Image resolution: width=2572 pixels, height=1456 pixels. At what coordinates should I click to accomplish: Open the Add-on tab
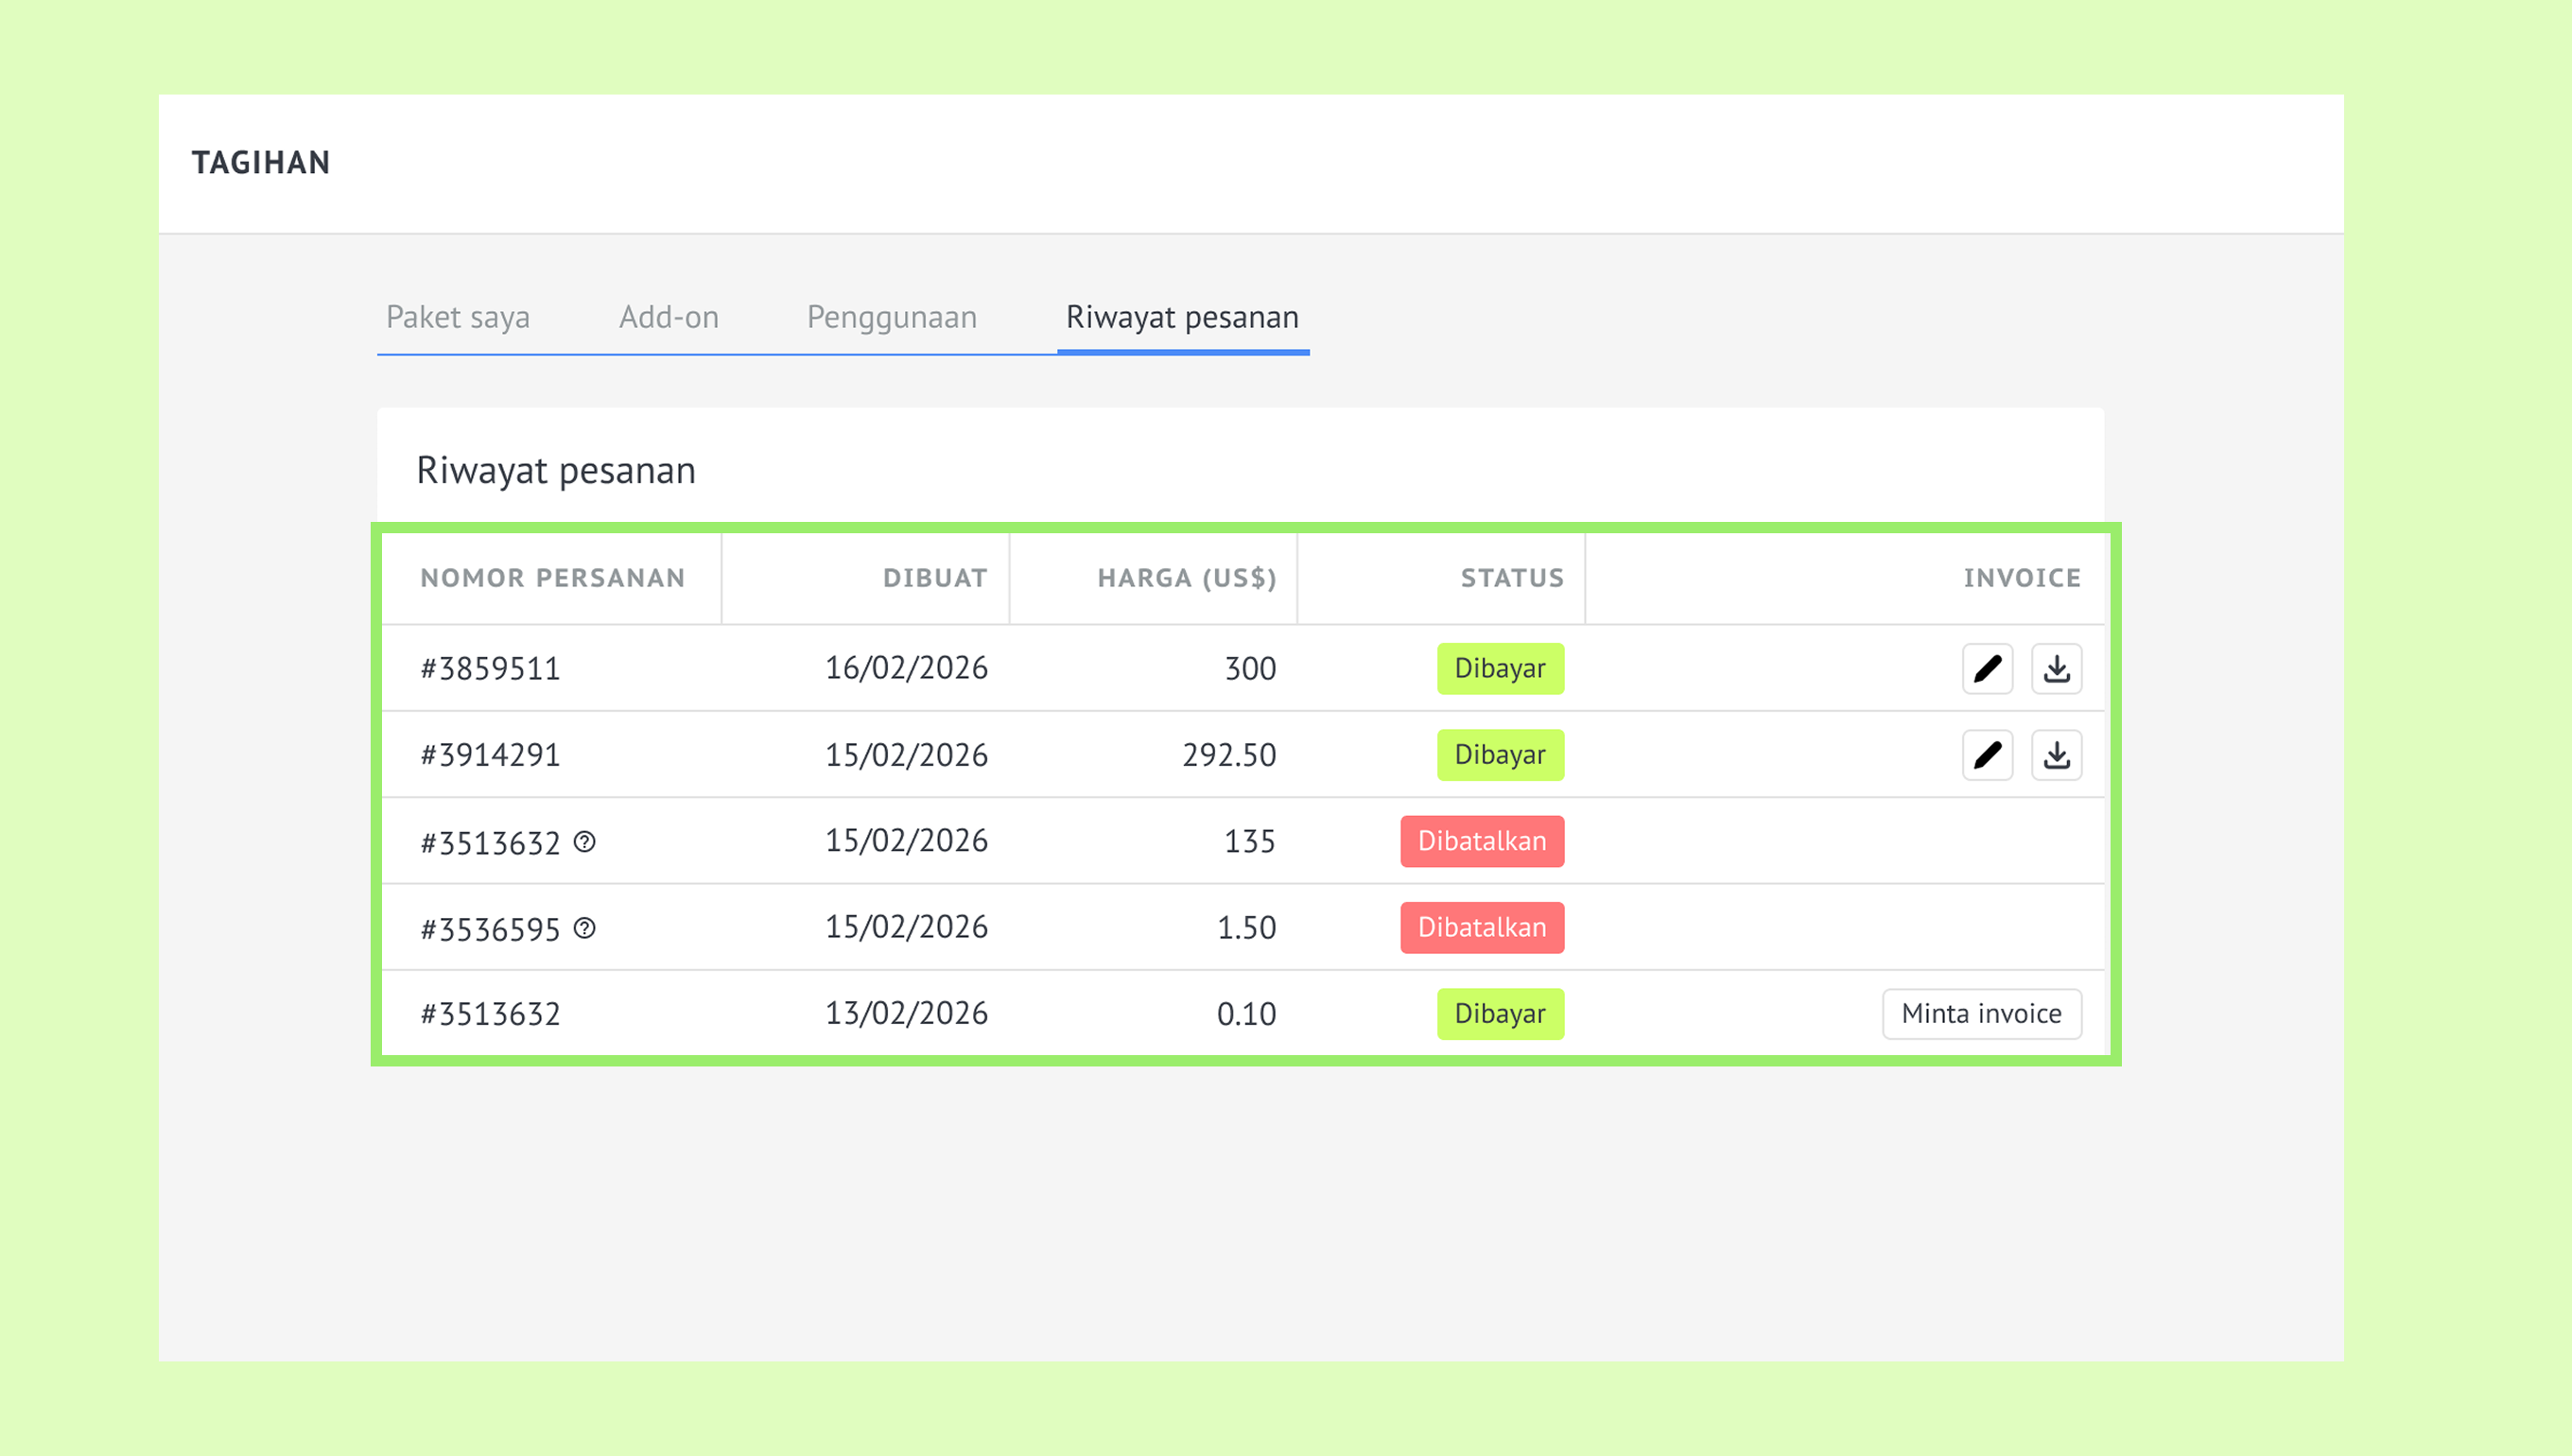point(669,317)
